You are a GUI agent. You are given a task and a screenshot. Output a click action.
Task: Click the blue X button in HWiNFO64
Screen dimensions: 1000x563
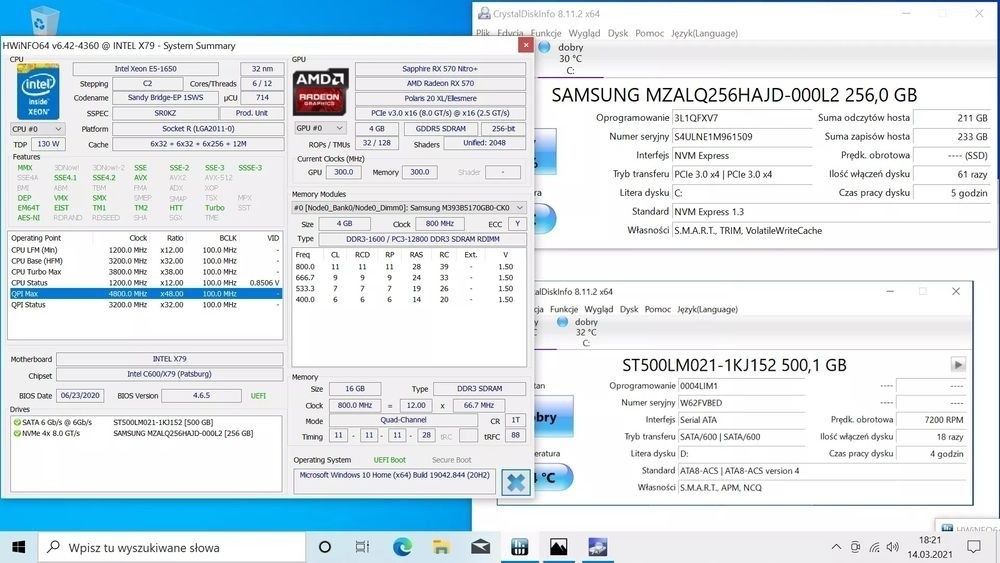tap(515, 482)
